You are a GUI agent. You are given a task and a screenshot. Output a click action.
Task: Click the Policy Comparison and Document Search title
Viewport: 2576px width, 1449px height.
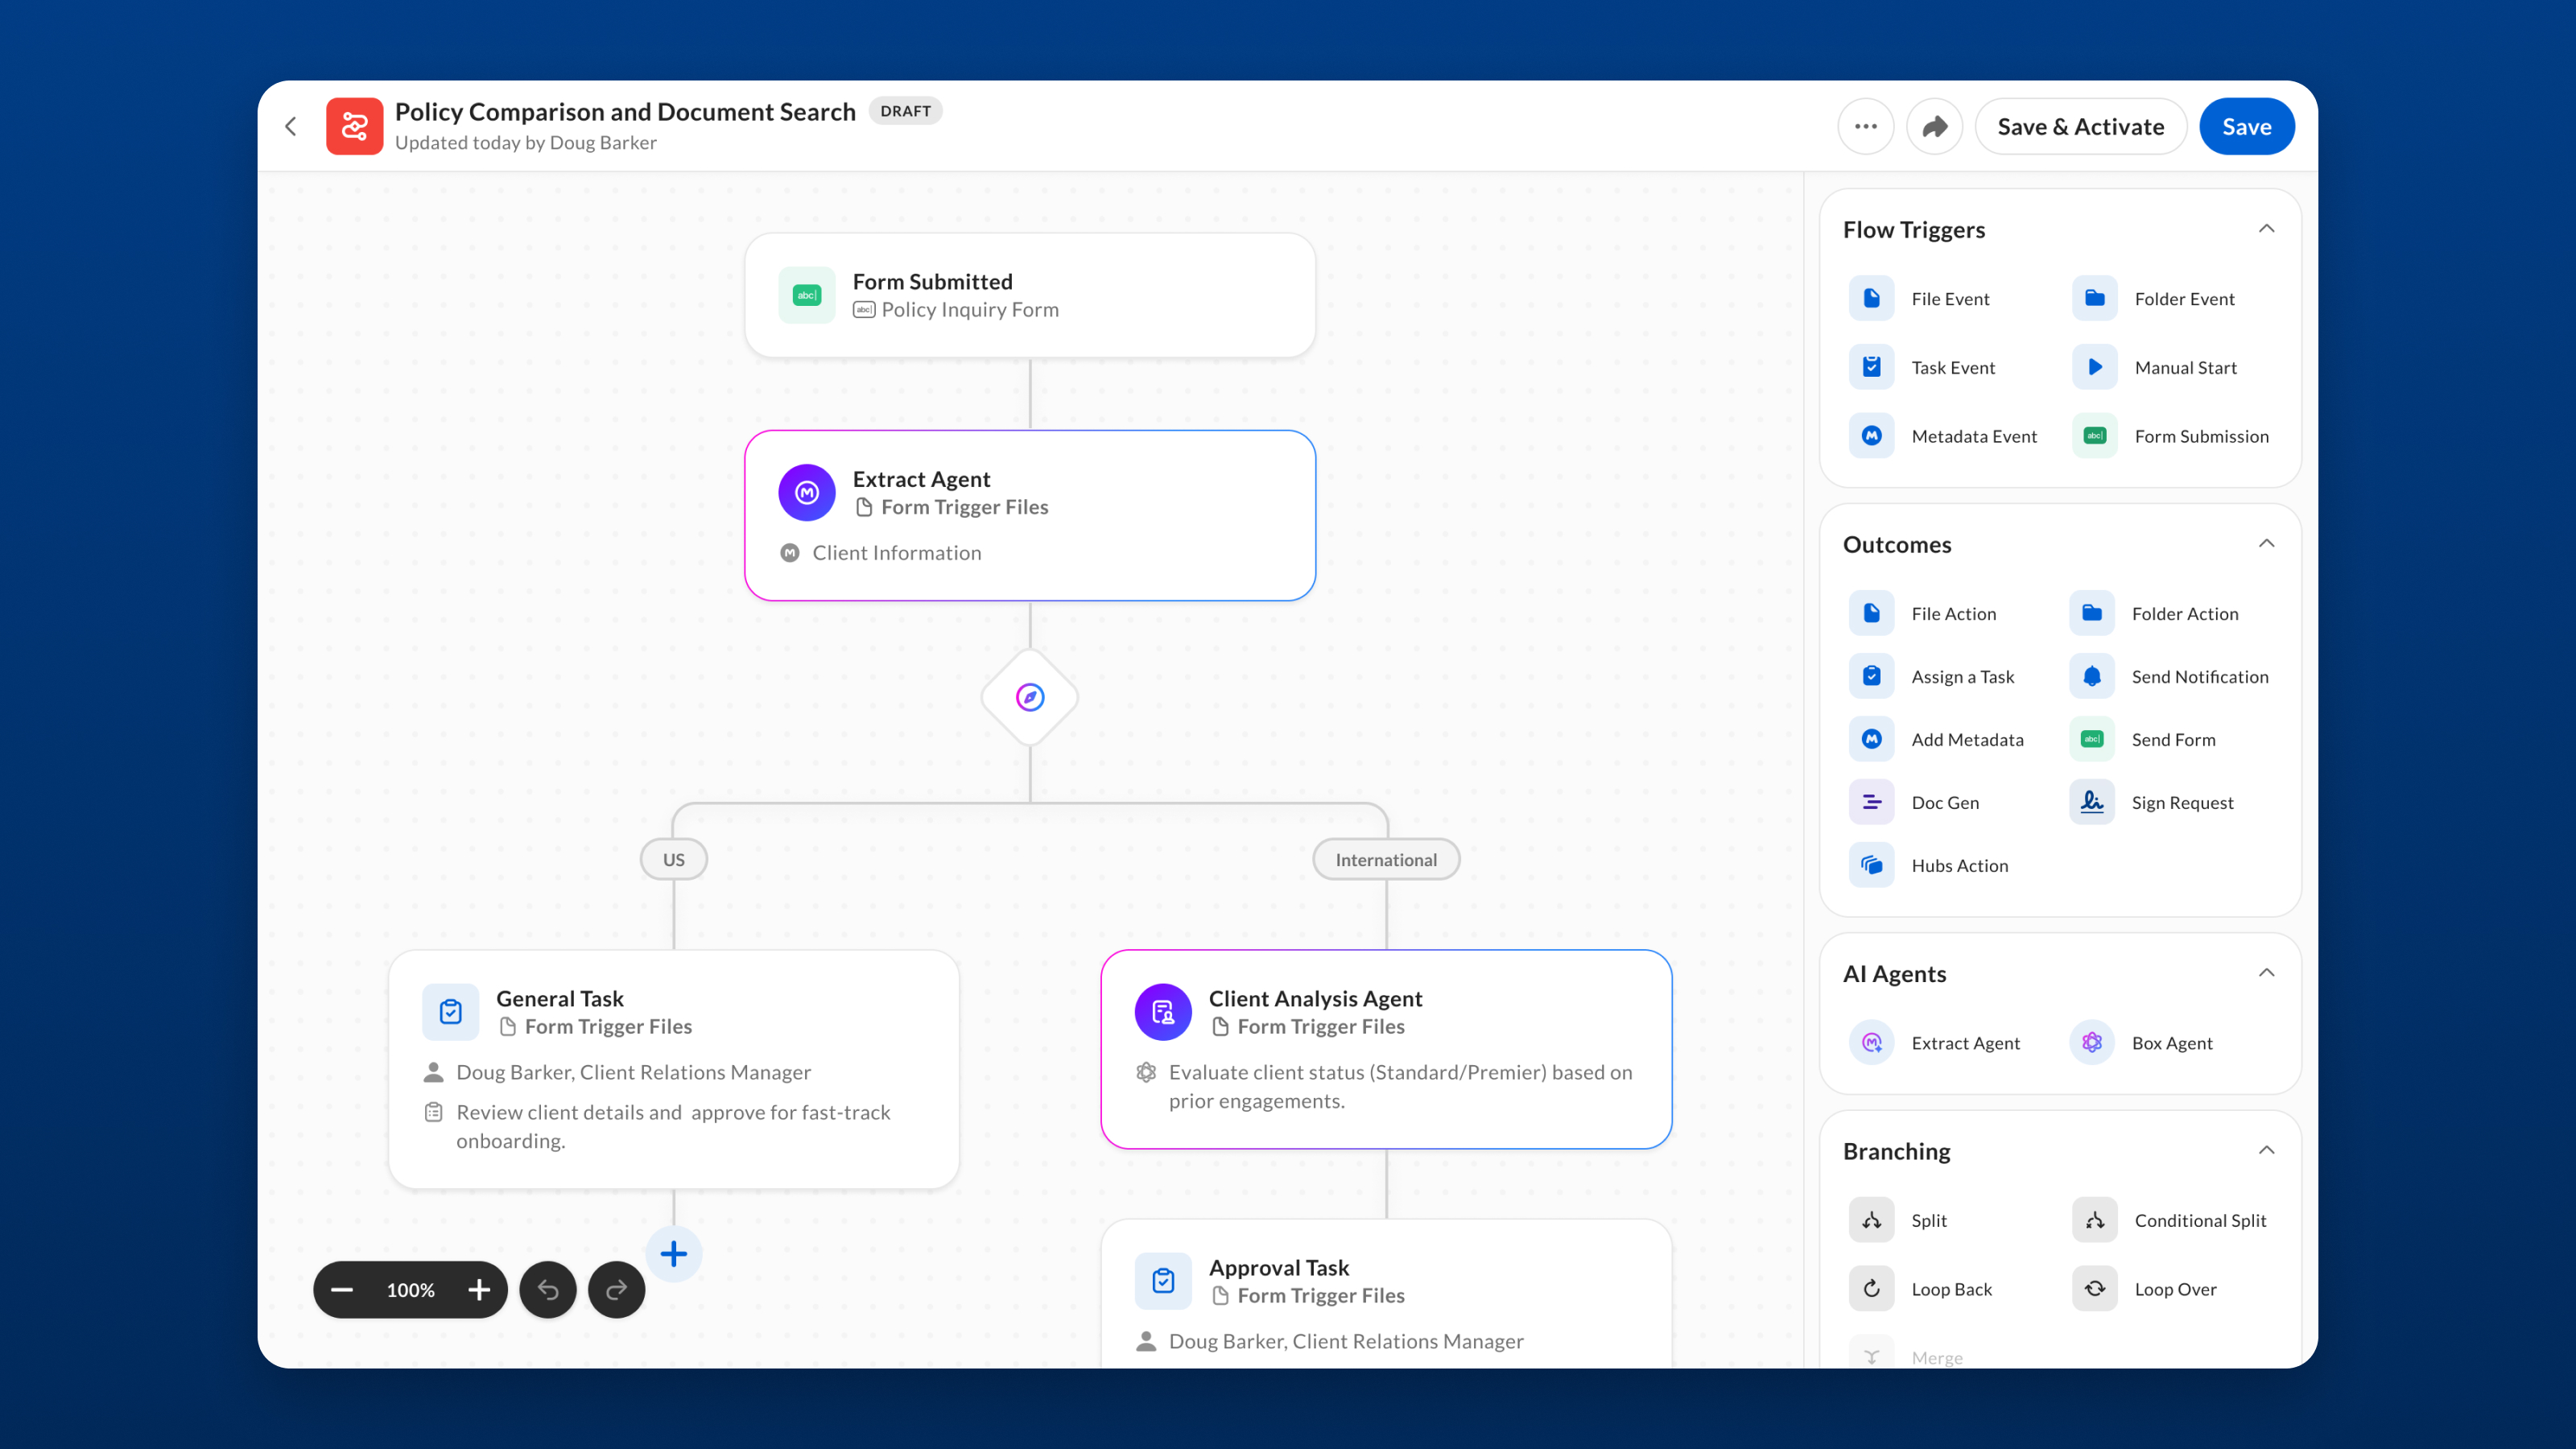625,111
